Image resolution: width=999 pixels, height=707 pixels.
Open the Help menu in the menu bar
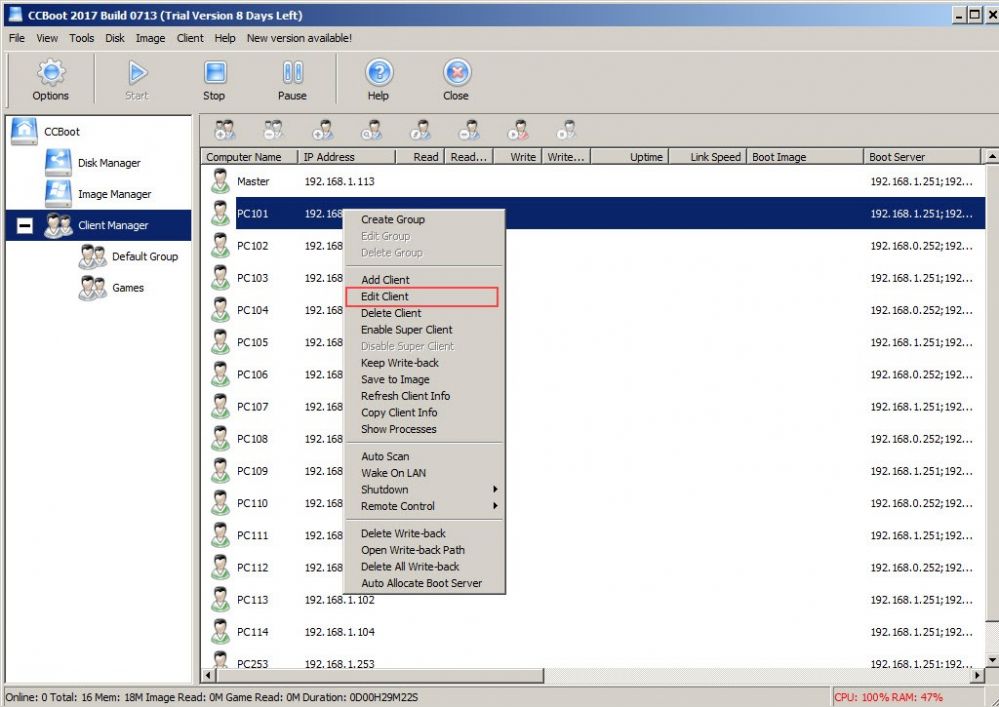[224, 38]
